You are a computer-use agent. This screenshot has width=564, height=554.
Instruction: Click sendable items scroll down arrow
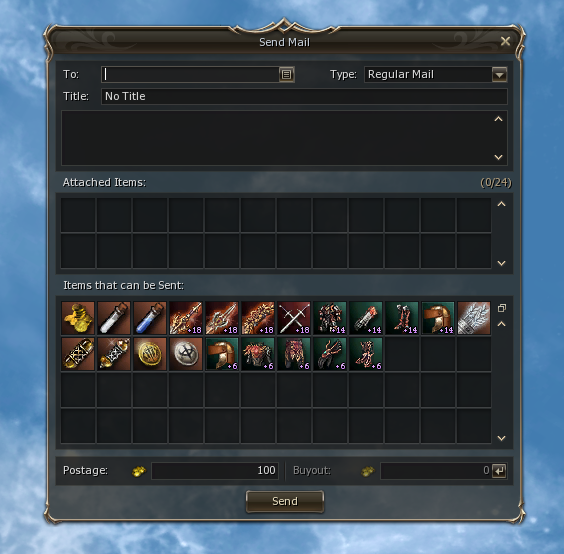coord(501,438)
